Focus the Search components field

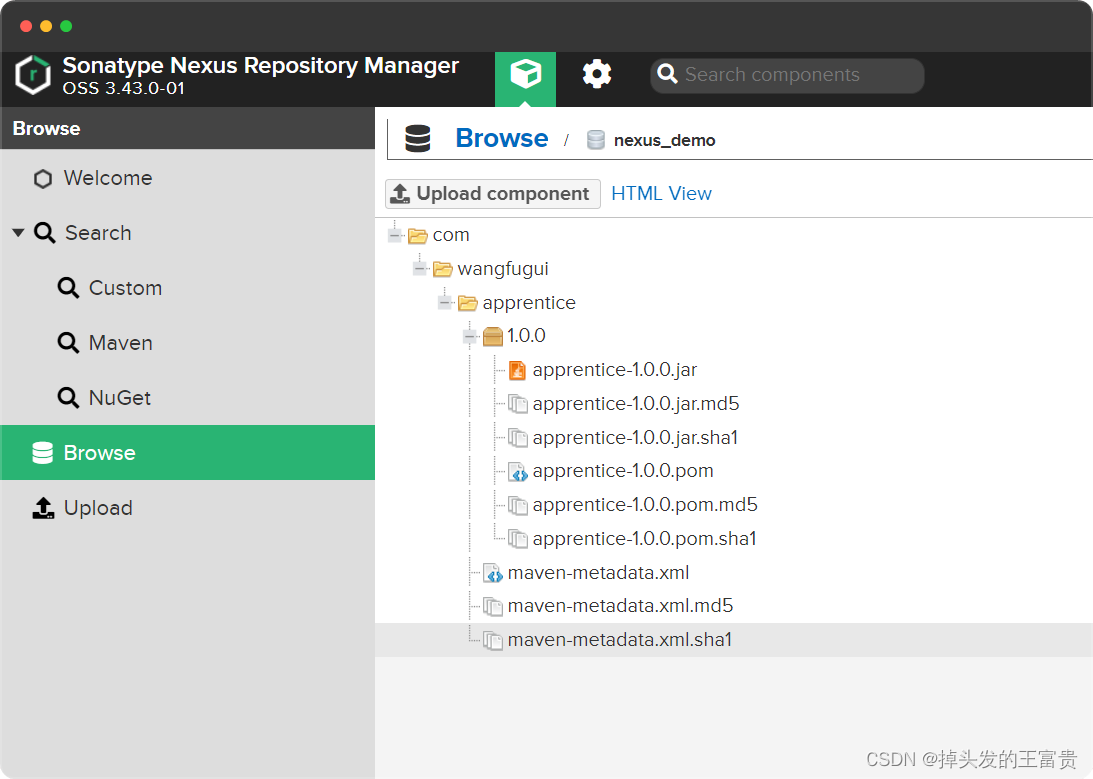tap(787, 75)
